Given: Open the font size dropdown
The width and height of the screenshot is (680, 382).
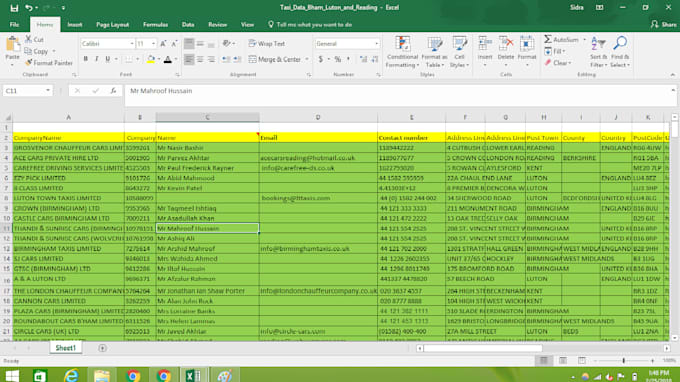Looking at the screenshot, I should pos(153,44).
